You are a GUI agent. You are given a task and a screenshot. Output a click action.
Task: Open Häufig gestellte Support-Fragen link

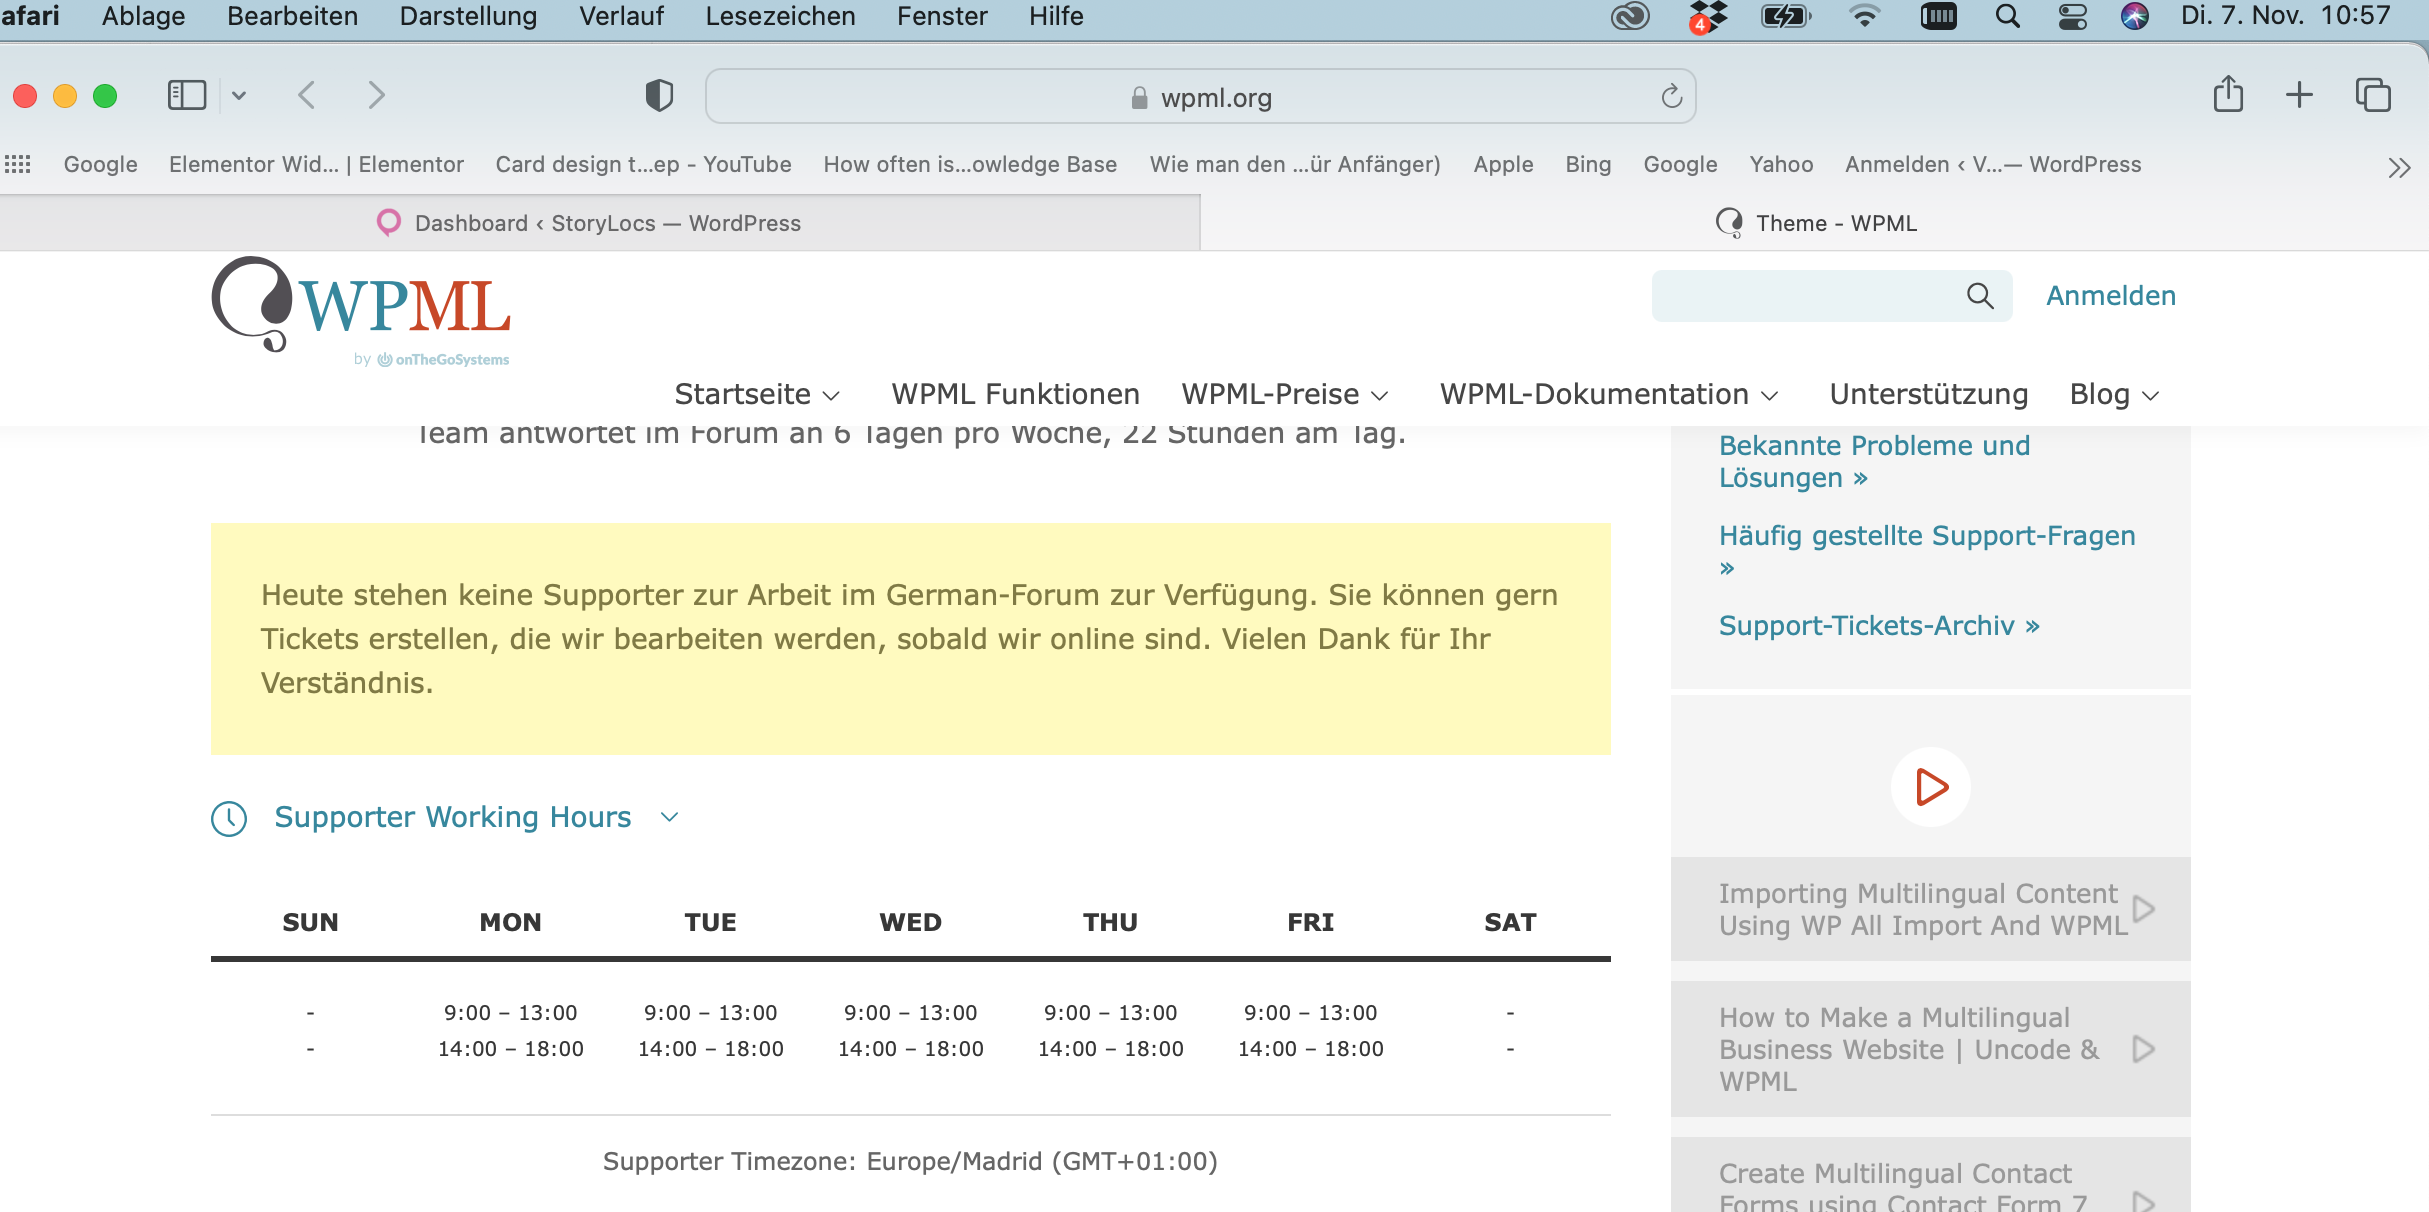(1927, 550)
